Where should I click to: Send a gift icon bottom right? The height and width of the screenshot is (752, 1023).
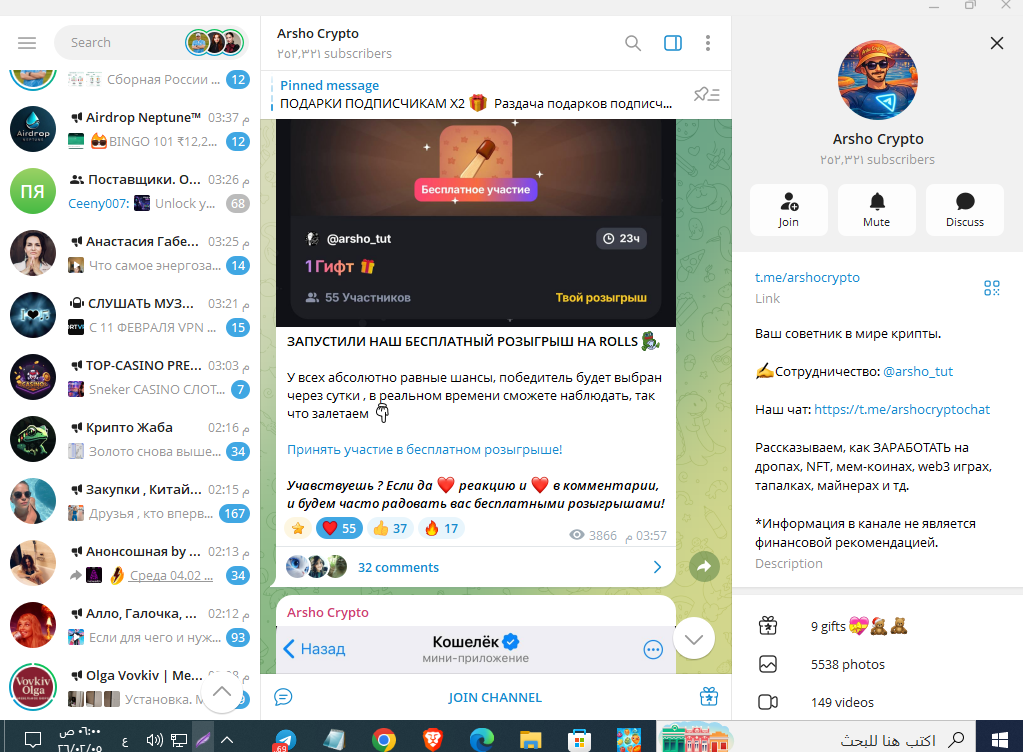[x=709, y=697]
